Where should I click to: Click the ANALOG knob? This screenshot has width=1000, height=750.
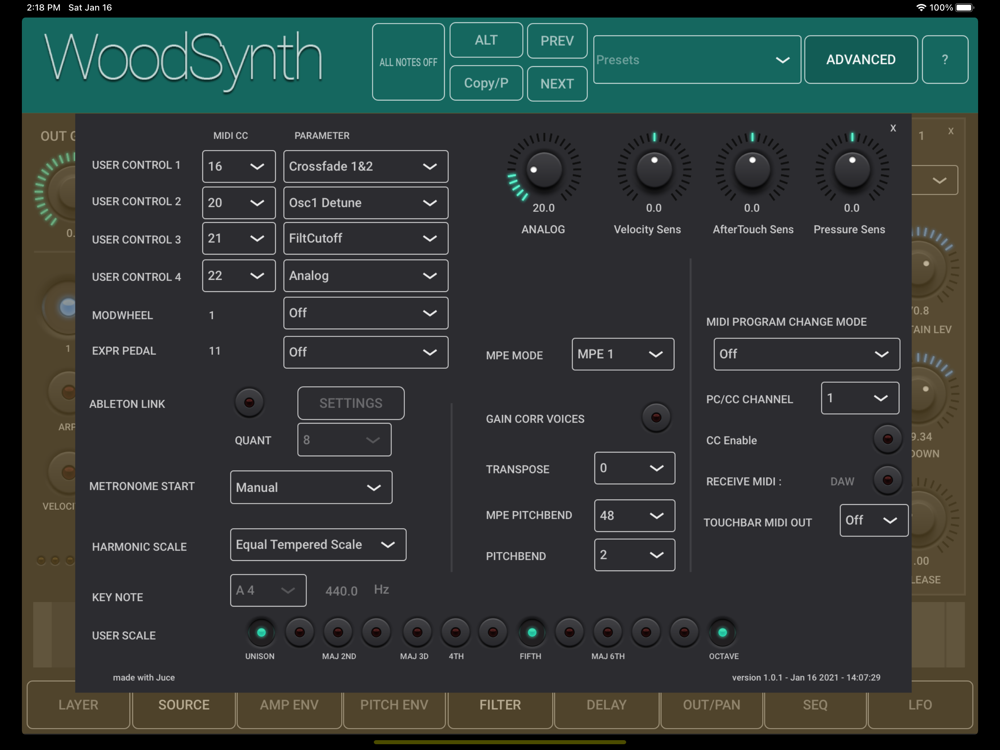[543, 169]
